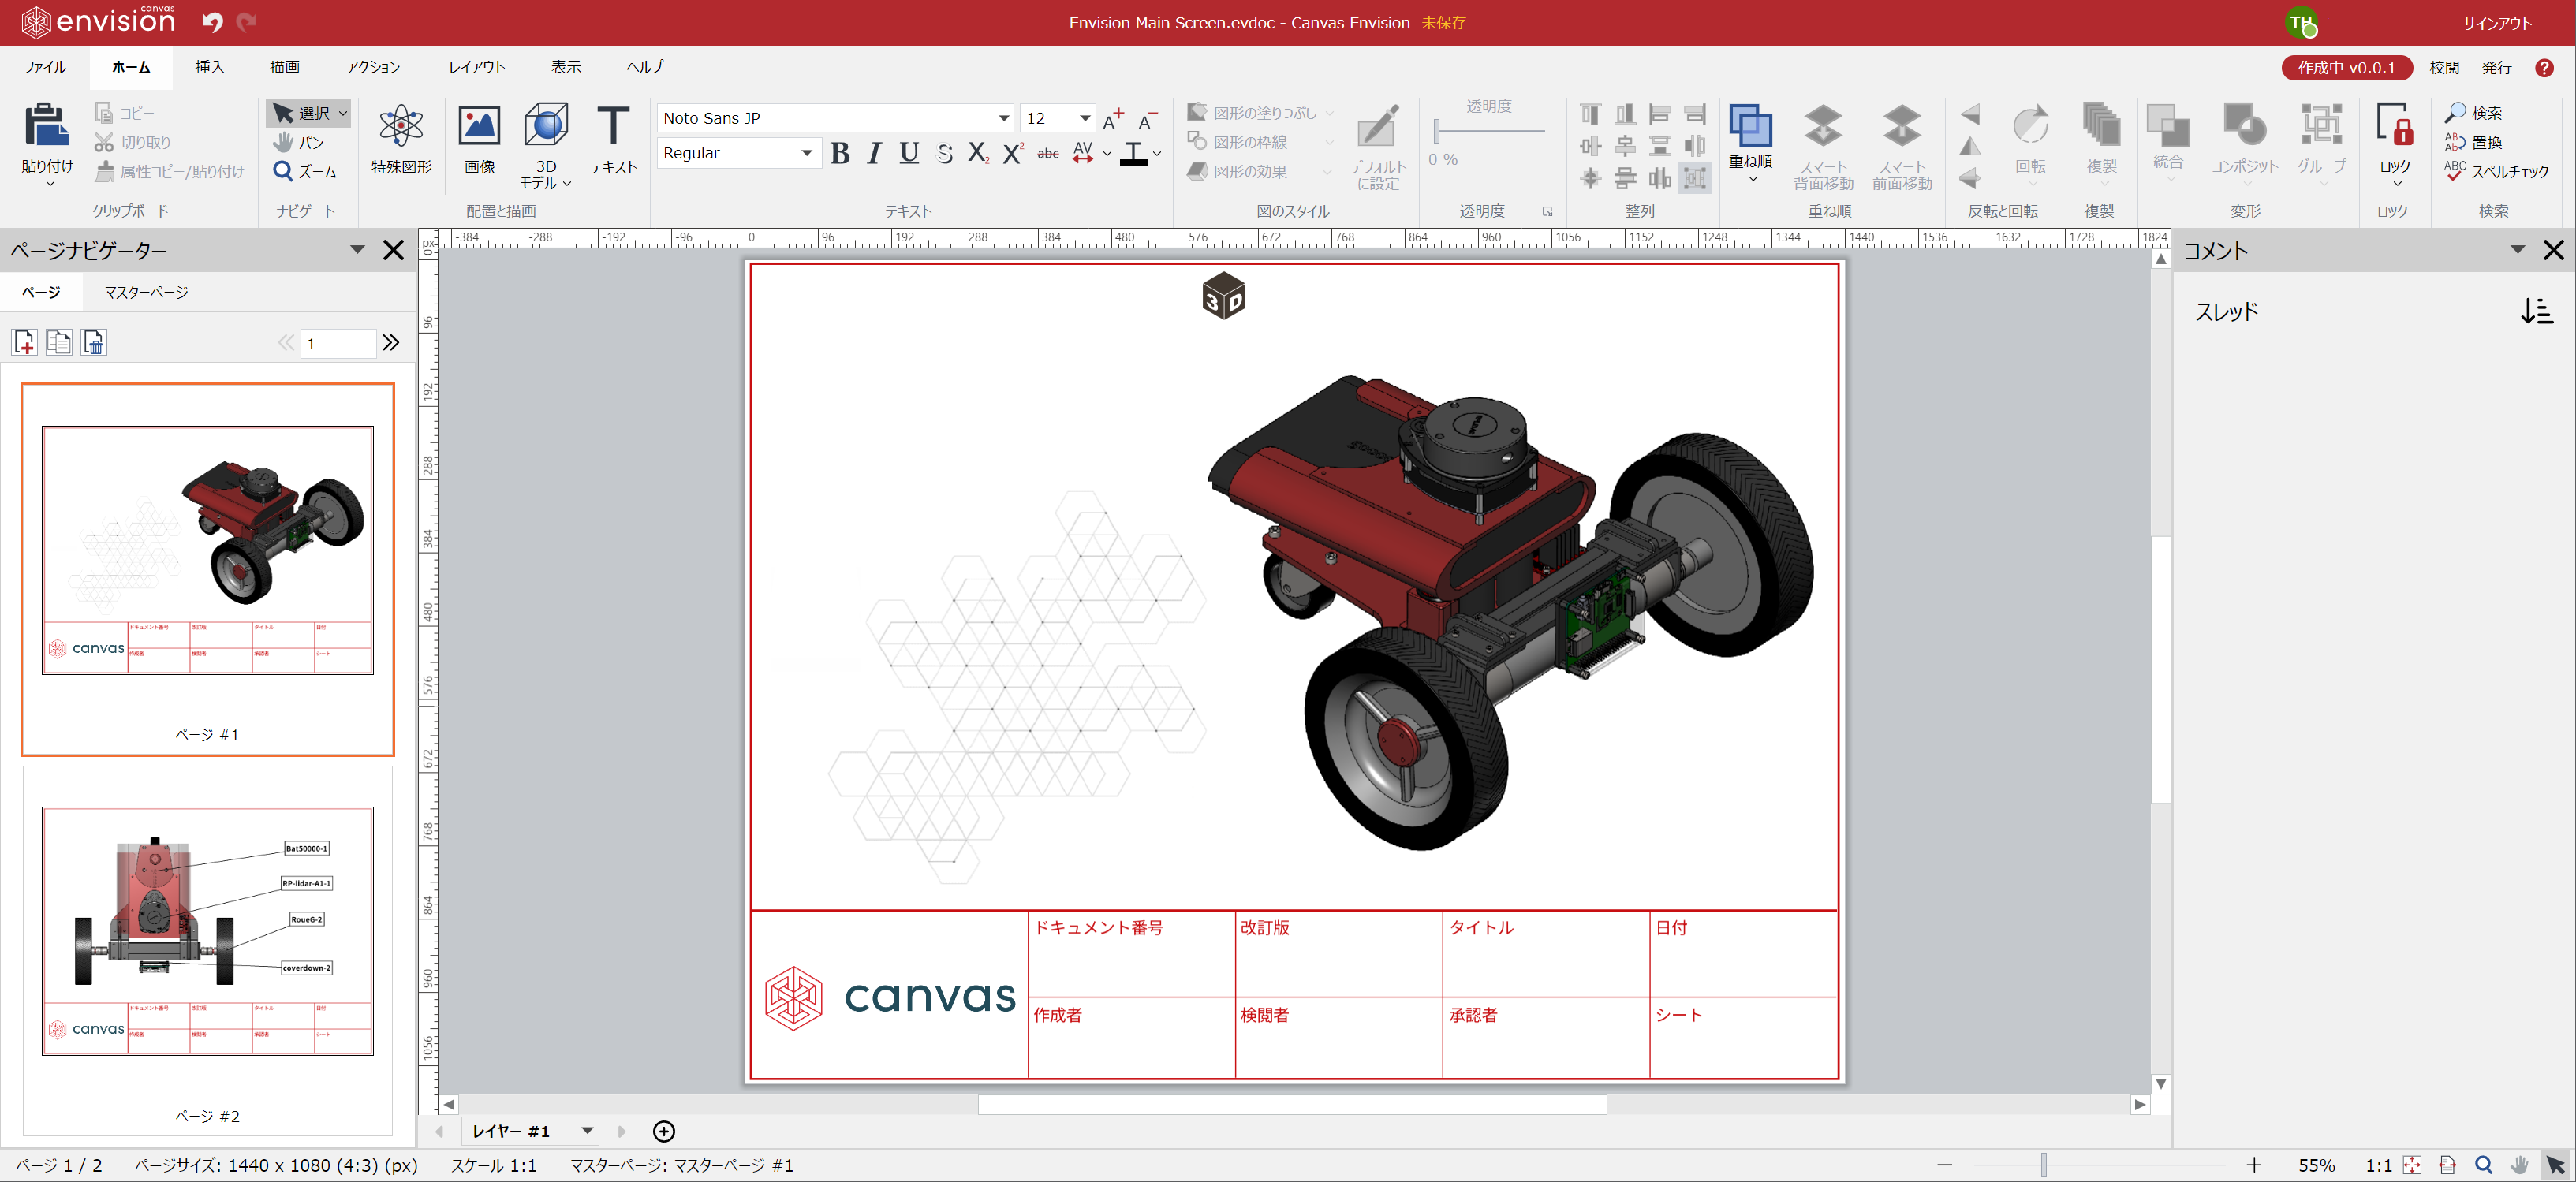Open the Master Page (マスターページ) tab
The image size is (2576, 1182).
pyautogui.click(x=146, y=292)
